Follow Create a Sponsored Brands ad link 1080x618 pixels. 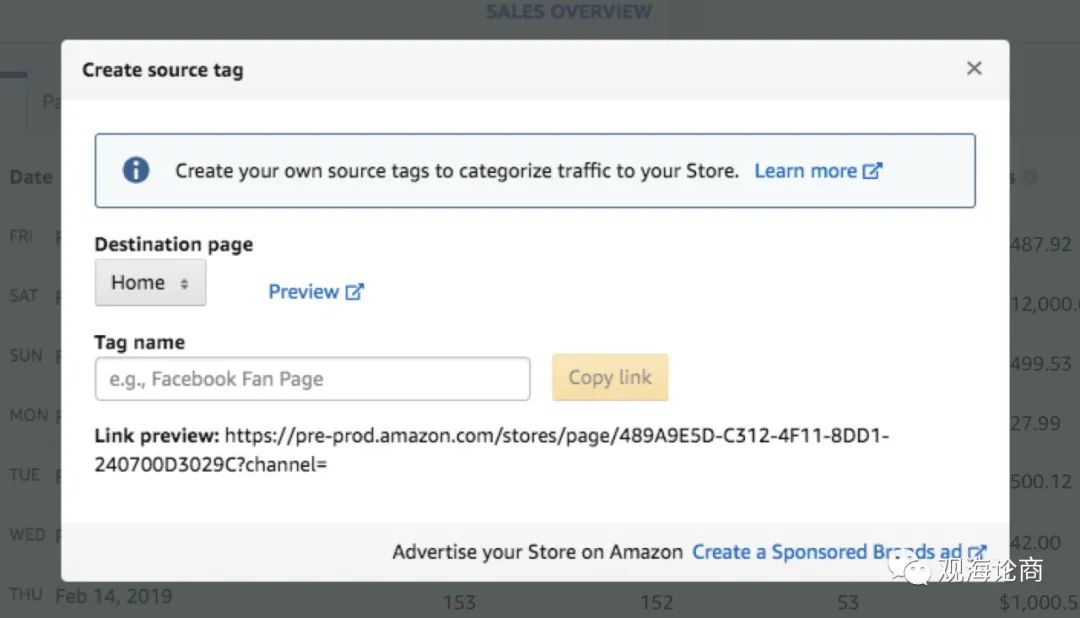pos(826,552)
